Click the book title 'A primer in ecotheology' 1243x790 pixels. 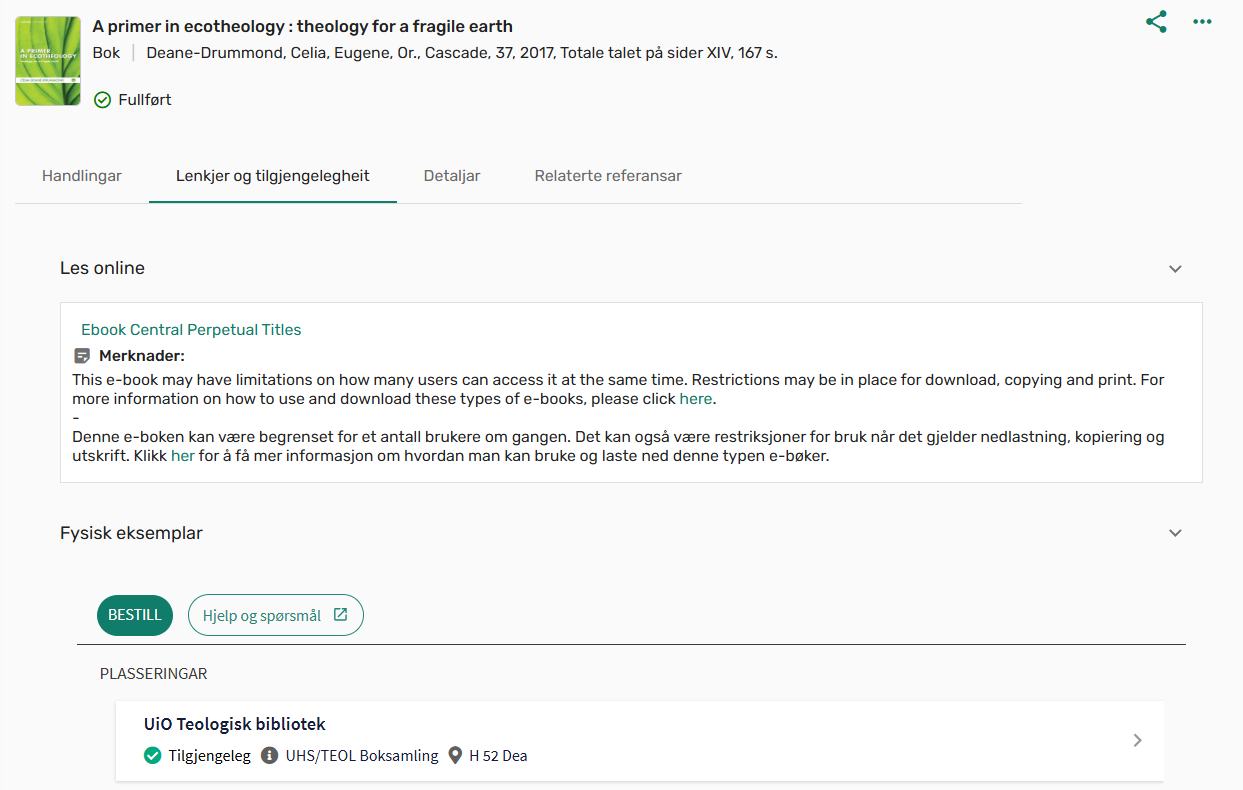303,27
